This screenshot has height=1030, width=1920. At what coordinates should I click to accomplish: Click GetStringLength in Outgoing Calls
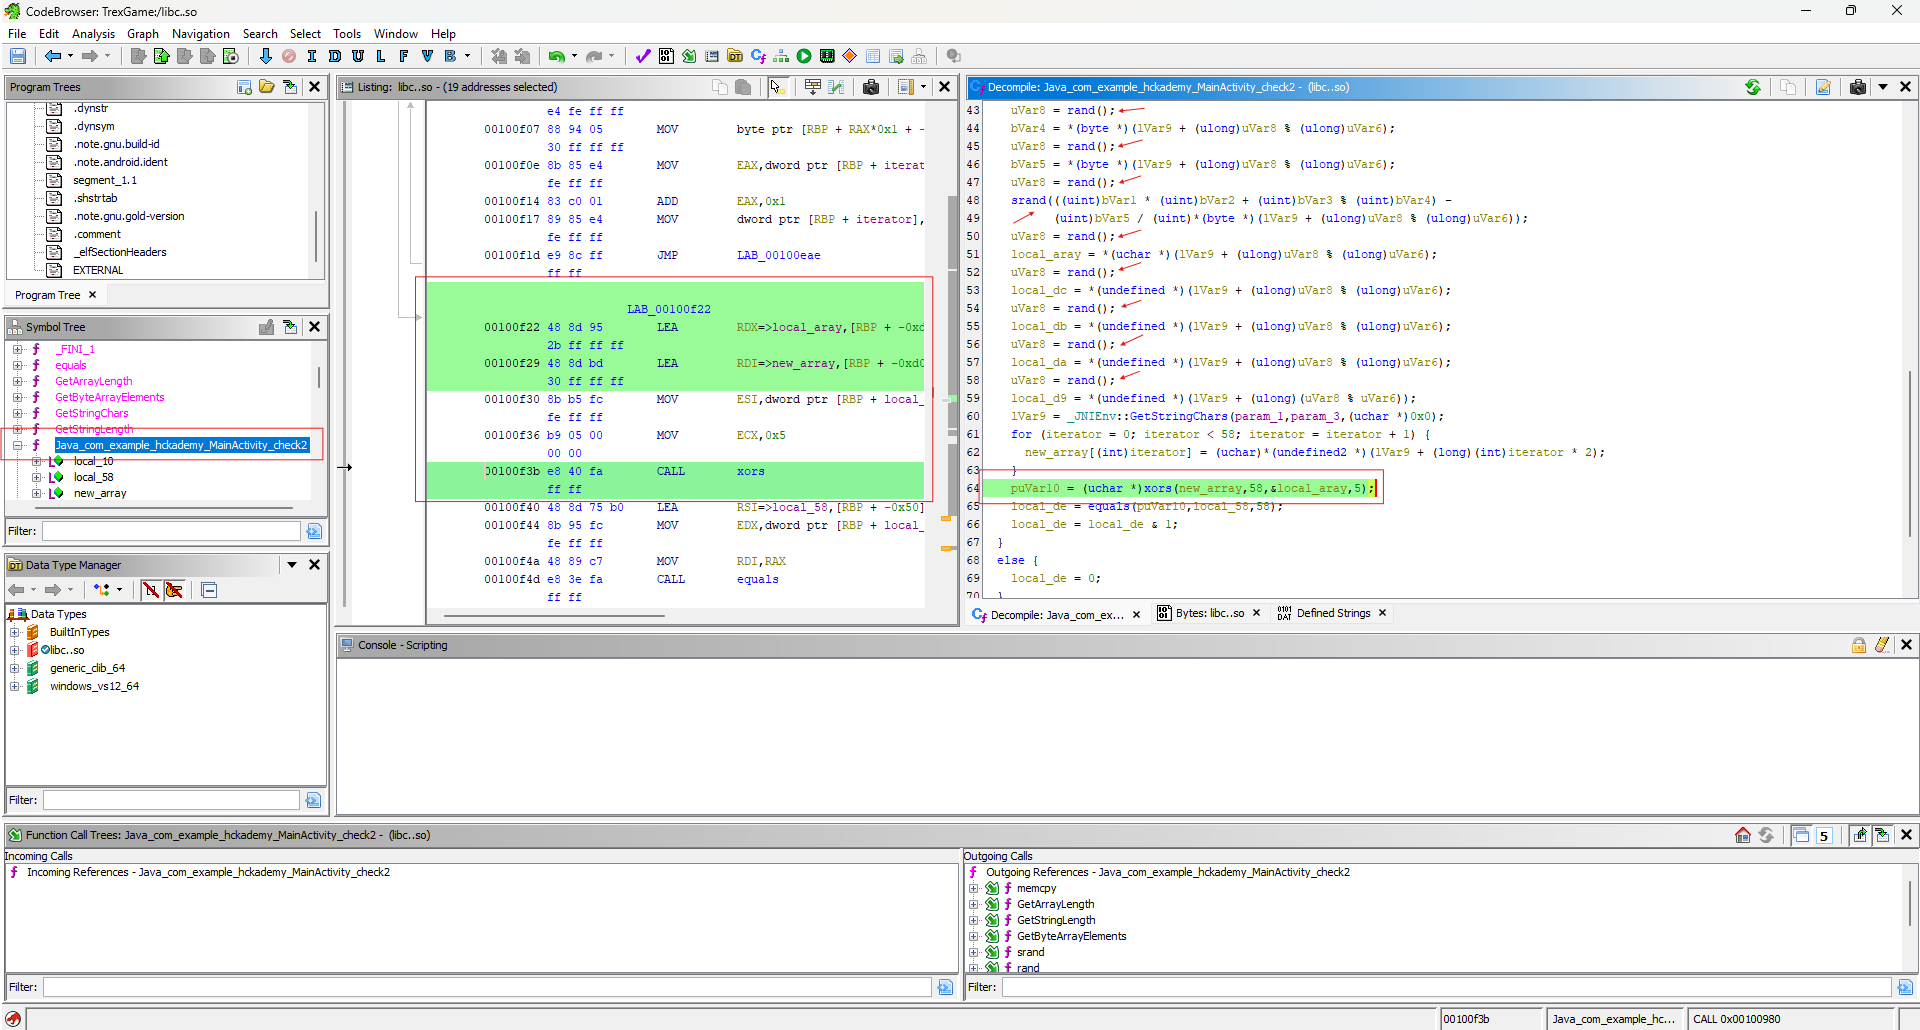(x=1055, y=920)
